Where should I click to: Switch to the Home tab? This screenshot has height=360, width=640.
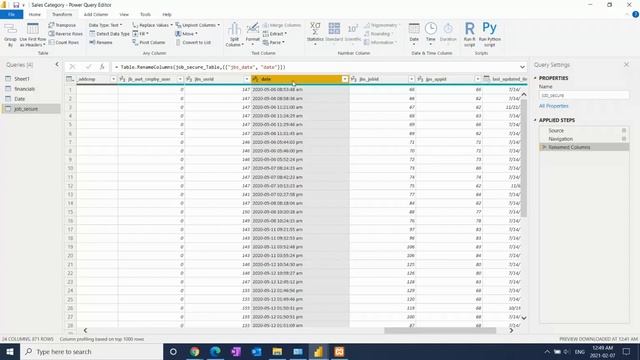[35, 14]
